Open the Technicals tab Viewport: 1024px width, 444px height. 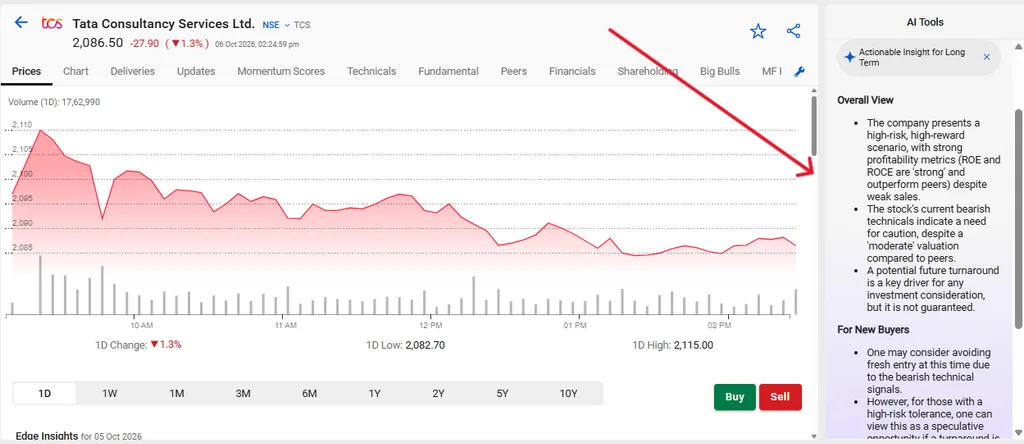coord(372,71)
